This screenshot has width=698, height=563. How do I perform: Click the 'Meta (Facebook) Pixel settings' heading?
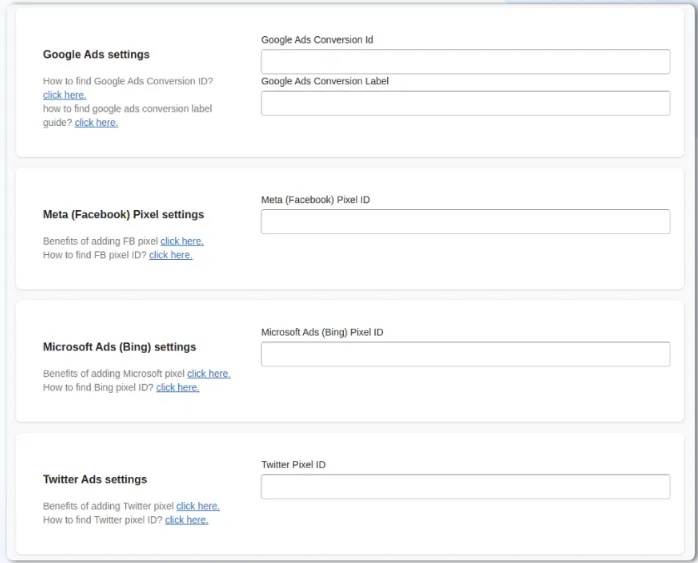pos(123,215)
